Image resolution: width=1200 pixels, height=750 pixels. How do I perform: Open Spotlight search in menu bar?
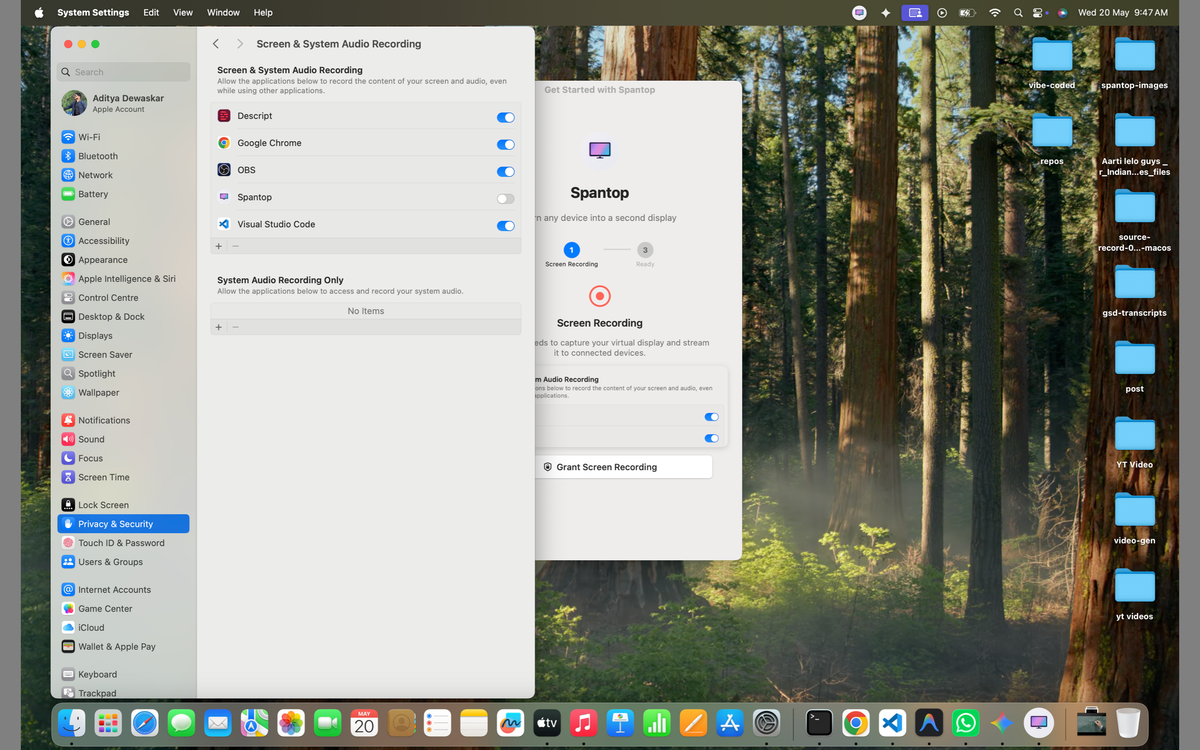click(x=1018, y=12)
